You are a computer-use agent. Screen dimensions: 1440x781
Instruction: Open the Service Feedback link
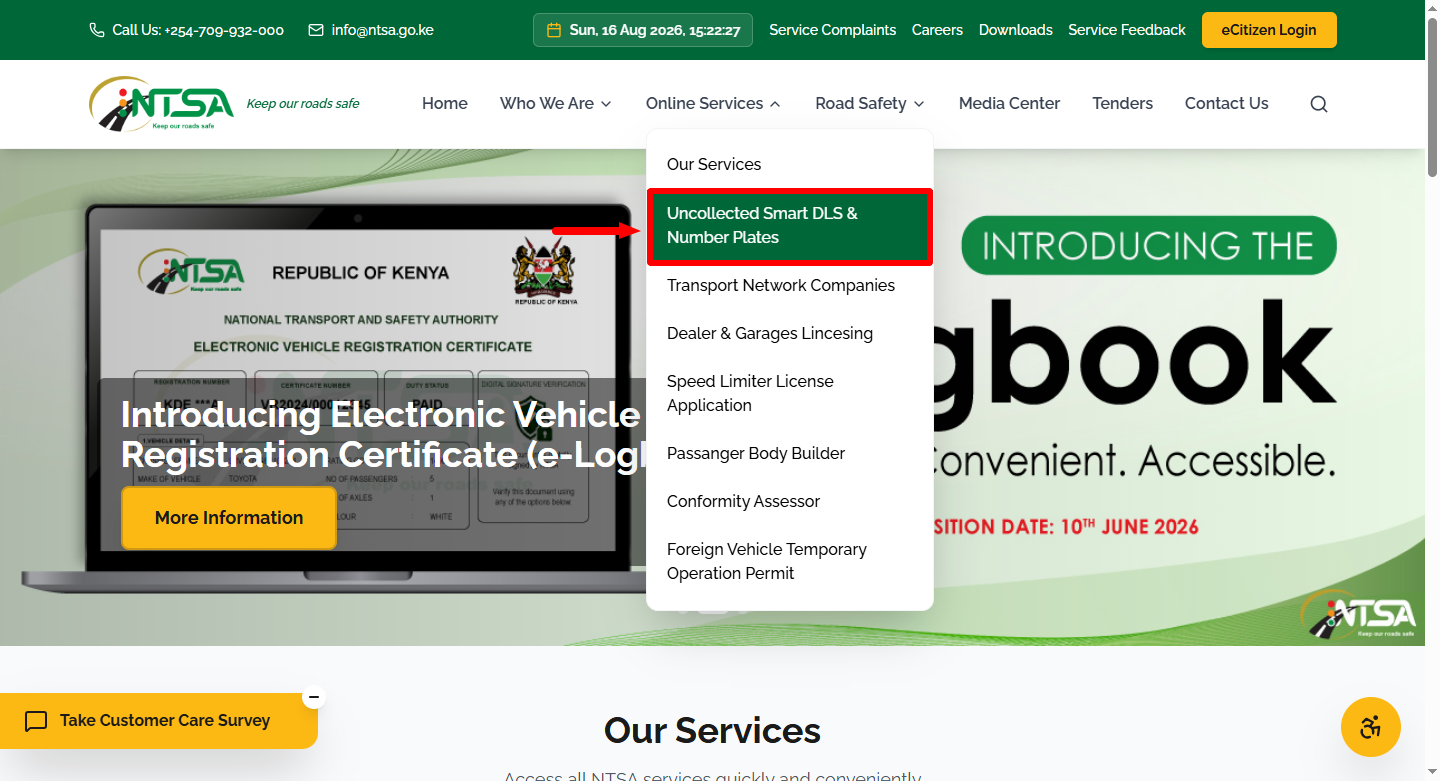pos(1127,30)
